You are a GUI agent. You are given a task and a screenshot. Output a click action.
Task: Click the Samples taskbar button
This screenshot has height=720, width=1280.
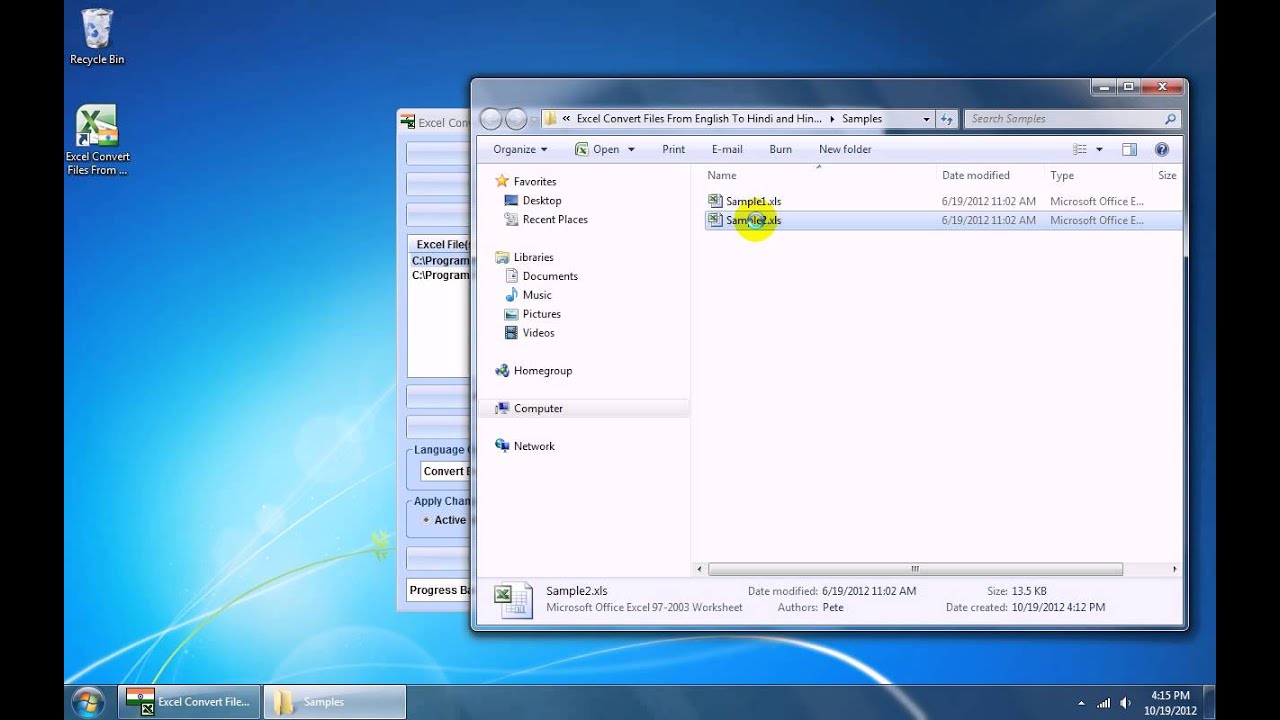335,702
